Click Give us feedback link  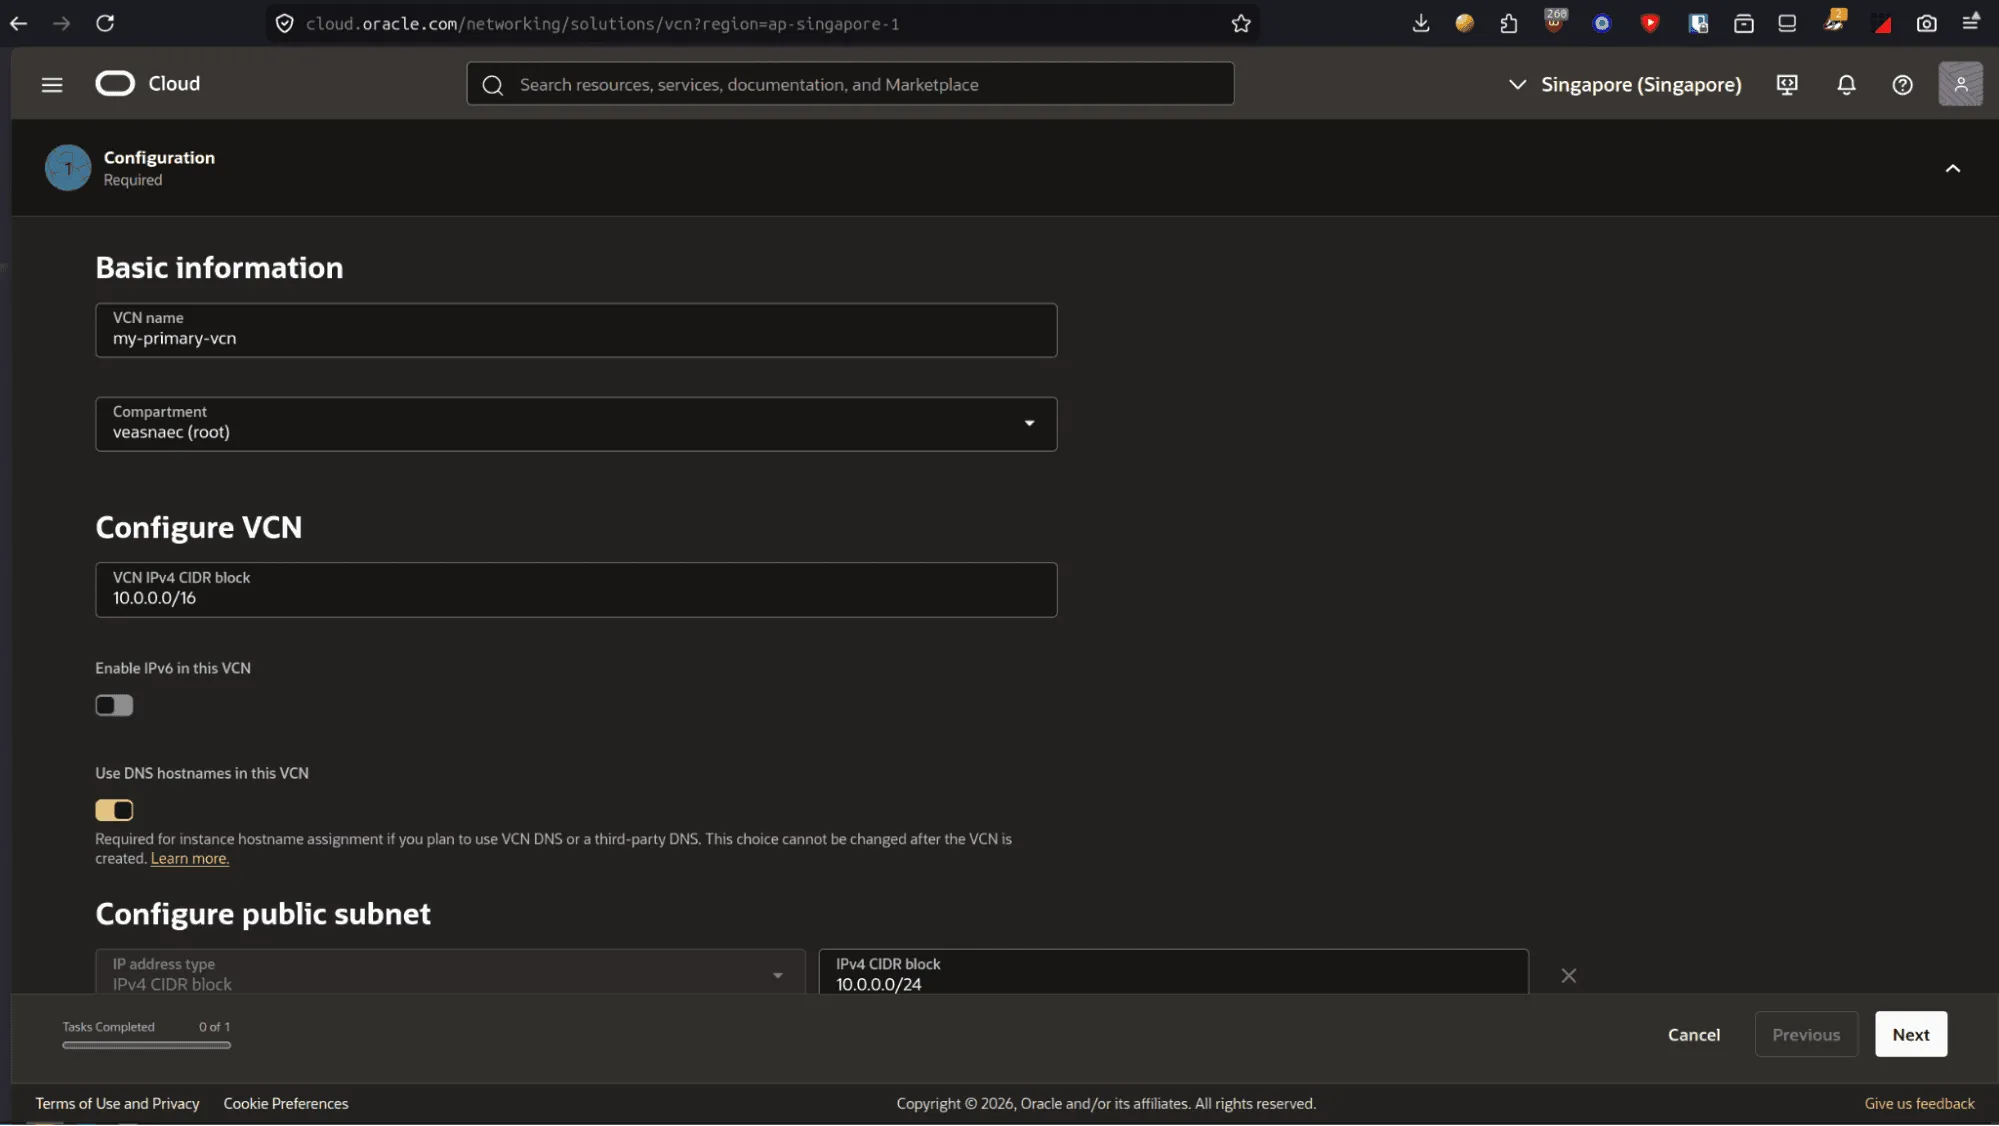coord(1919,1104)
